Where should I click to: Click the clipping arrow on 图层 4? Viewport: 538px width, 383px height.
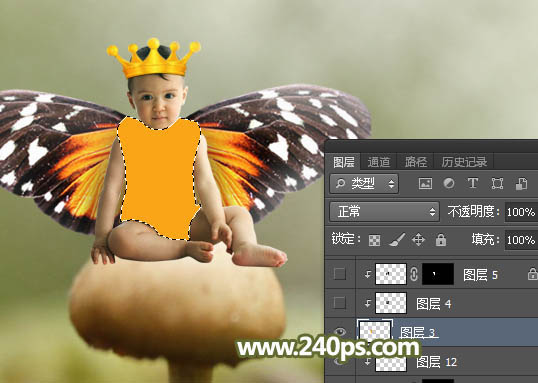(x=367, y=303)
